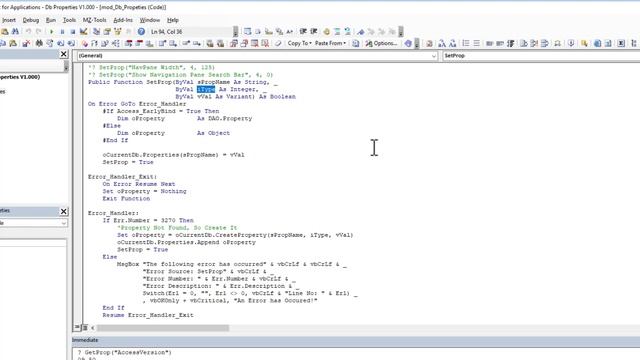Open the MZ-Tools menu

[94, 20]
